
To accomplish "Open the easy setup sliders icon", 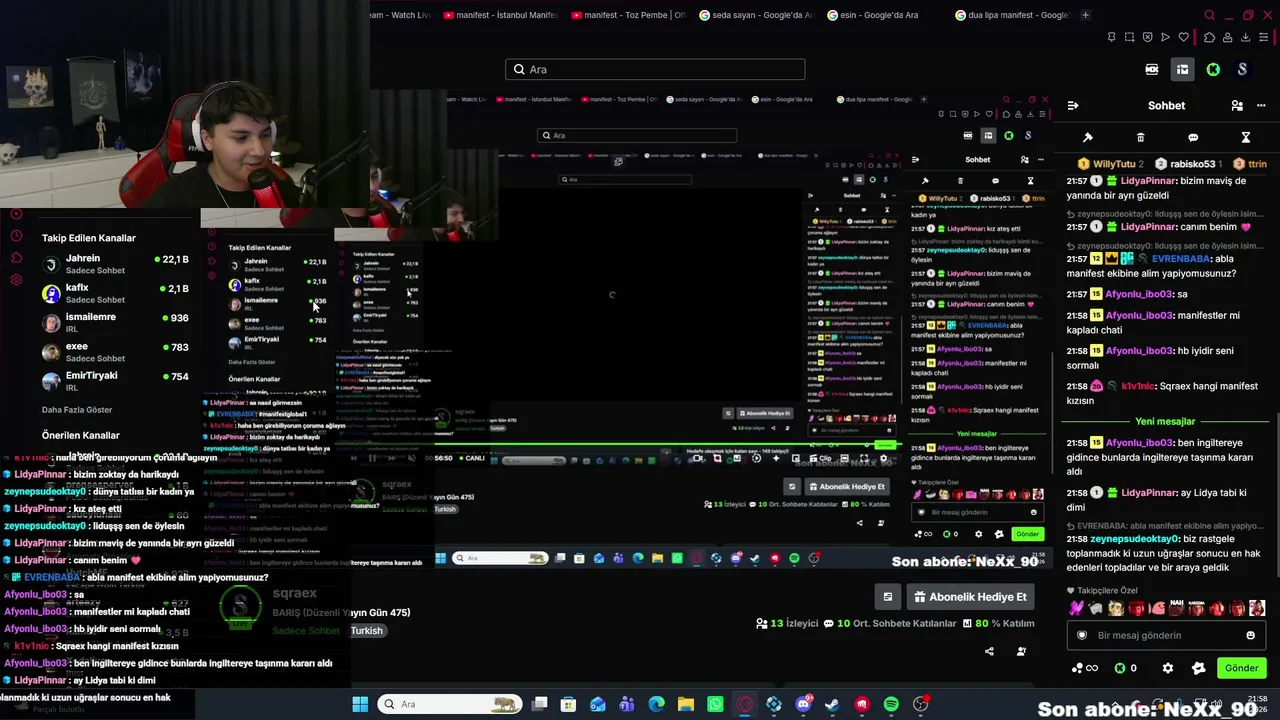I will (x=1264, y=37).
